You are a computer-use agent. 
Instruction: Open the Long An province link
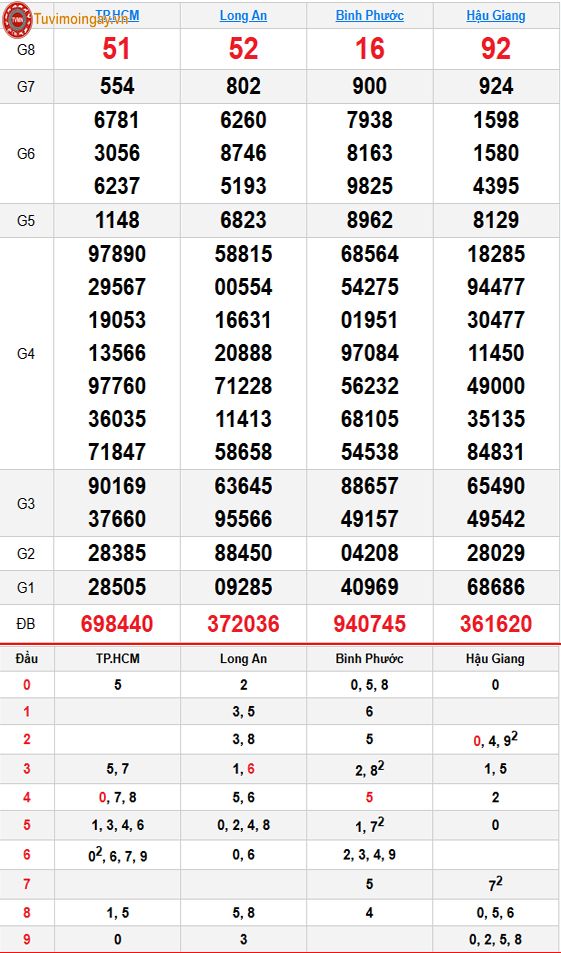click(x=243, y=16)
